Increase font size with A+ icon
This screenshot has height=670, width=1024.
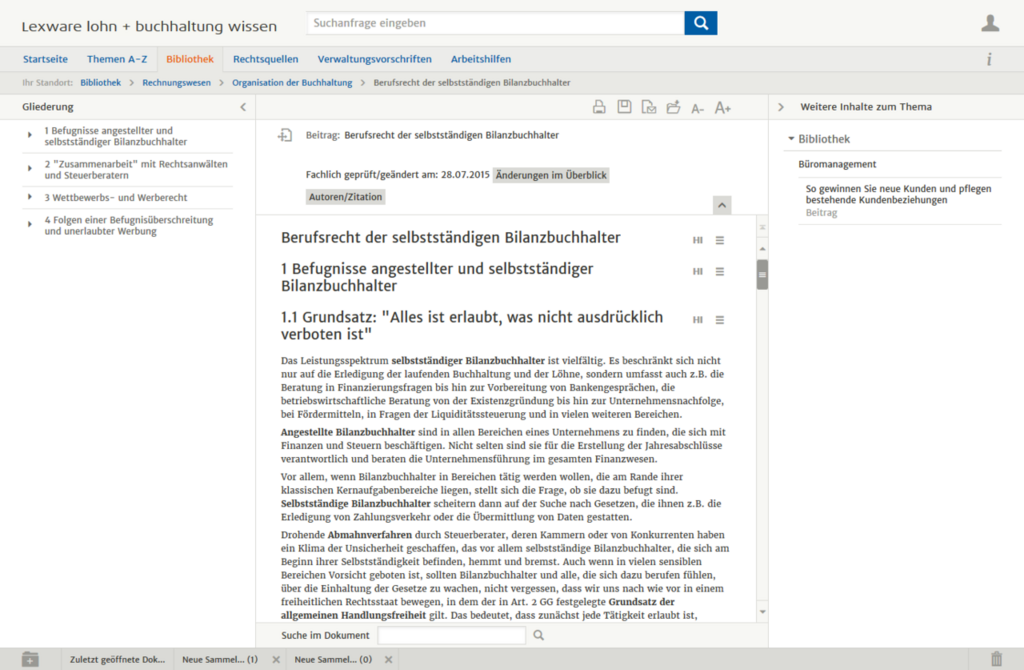click(722, 108)
